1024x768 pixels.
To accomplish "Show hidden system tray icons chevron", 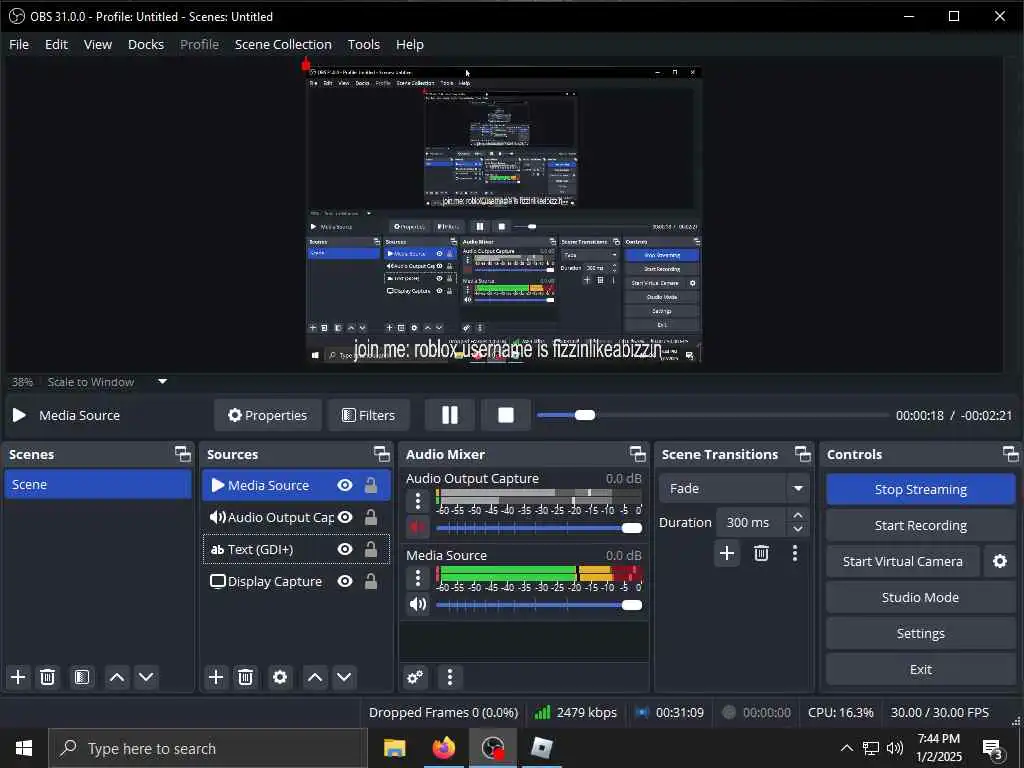I will tap(846, 748).
